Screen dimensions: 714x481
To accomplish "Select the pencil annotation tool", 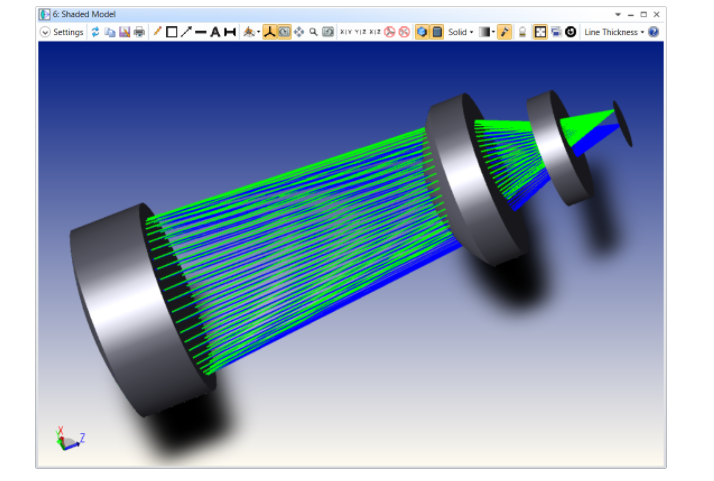I will point(157,31).
